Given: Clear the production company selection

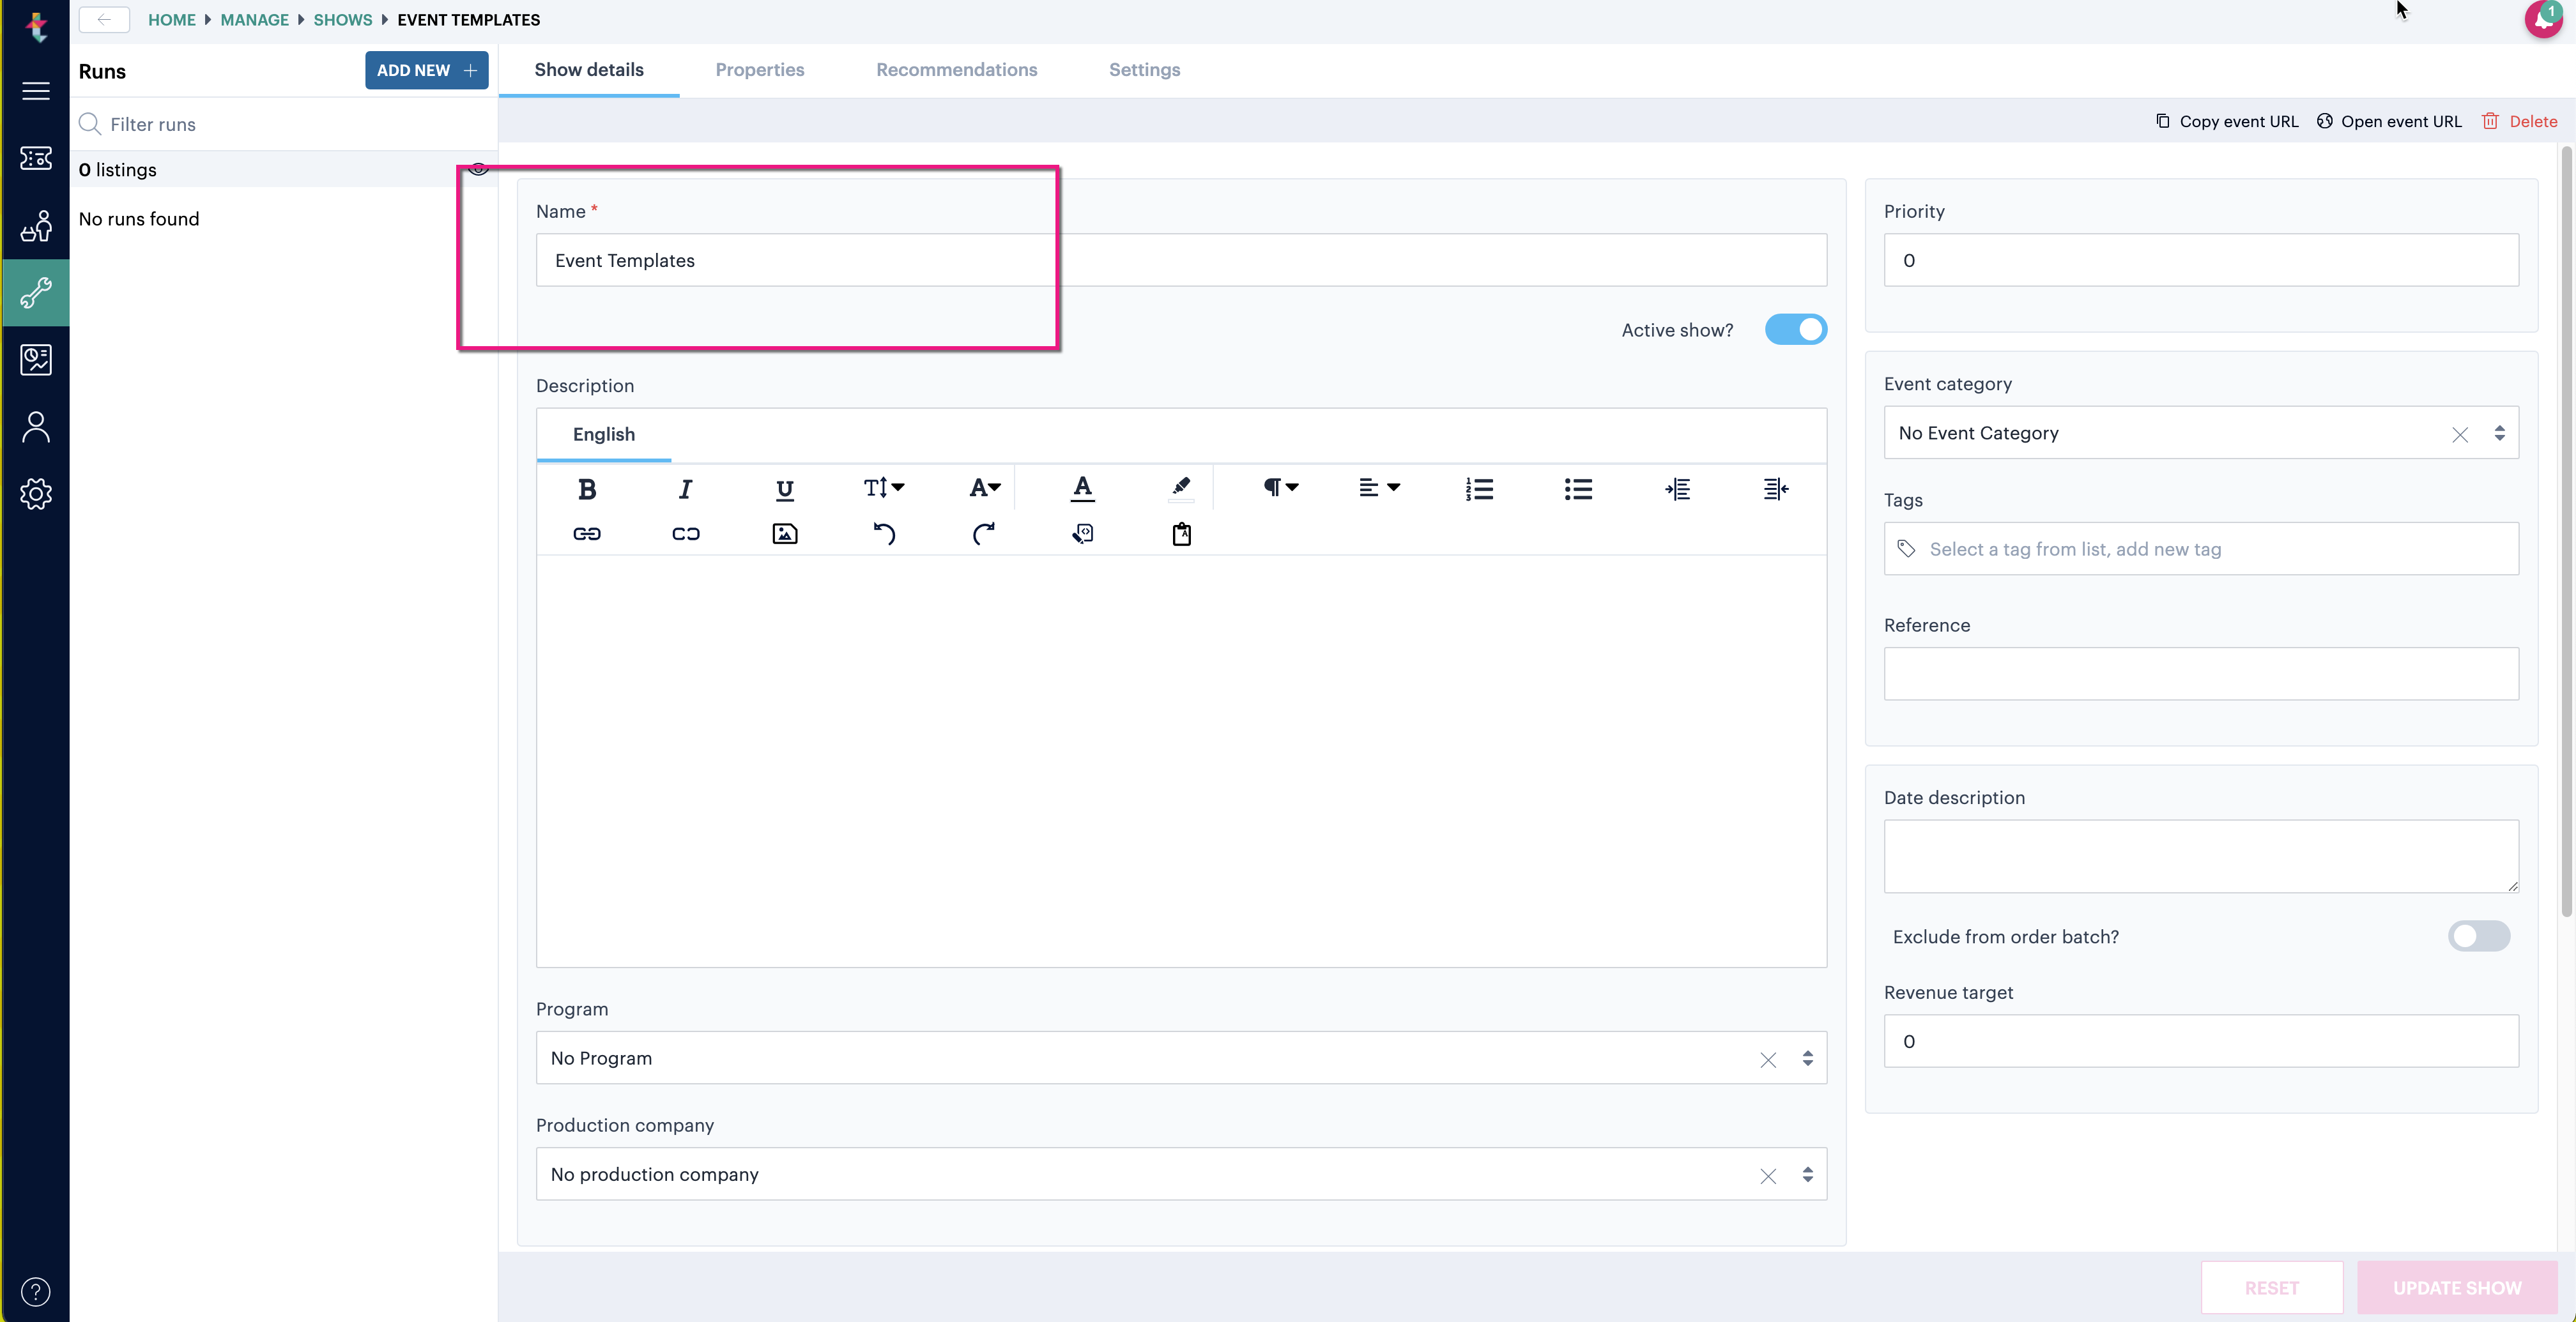Looking at the screenshot, I should click(x=1768, y=1176).
